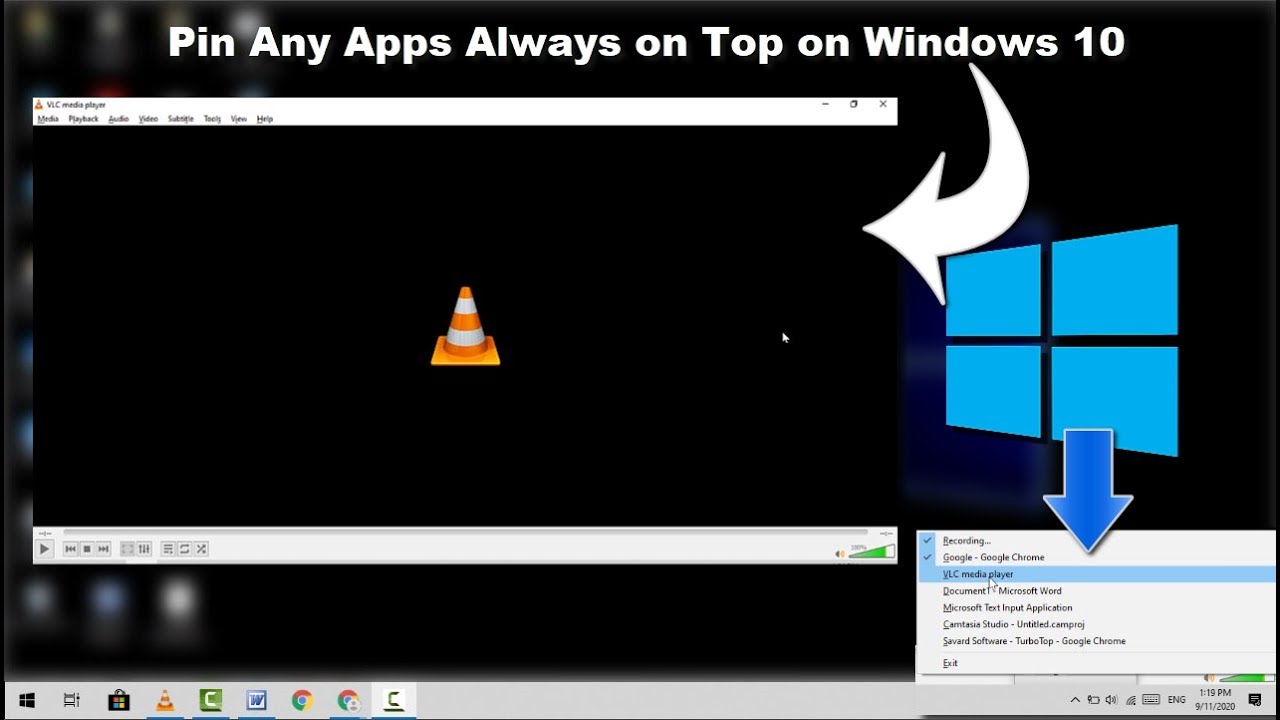Screen dimensions: 1280x720
Task: Select Microsoft Text Input Application entry
Action: click(x=1096, y=608)
